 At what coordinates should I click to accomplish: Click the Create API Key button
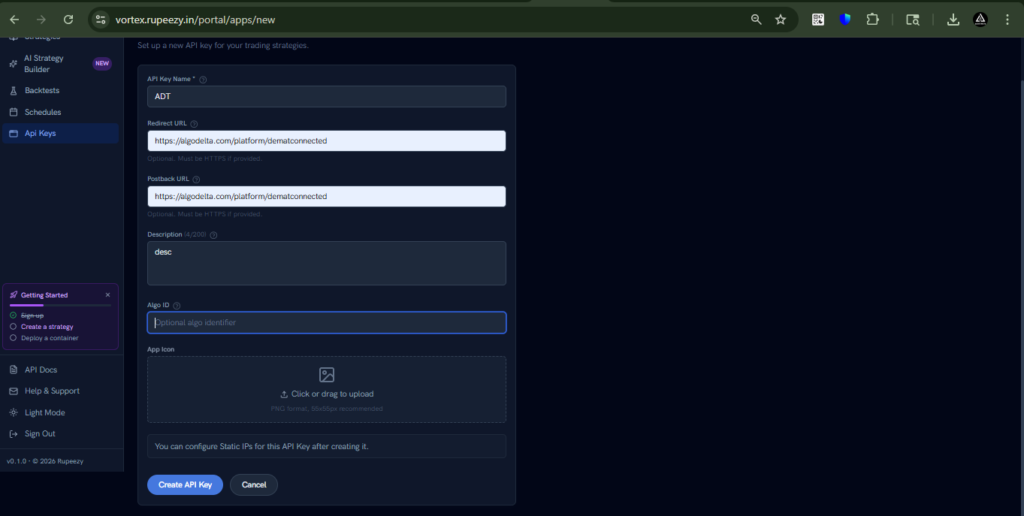185,485
